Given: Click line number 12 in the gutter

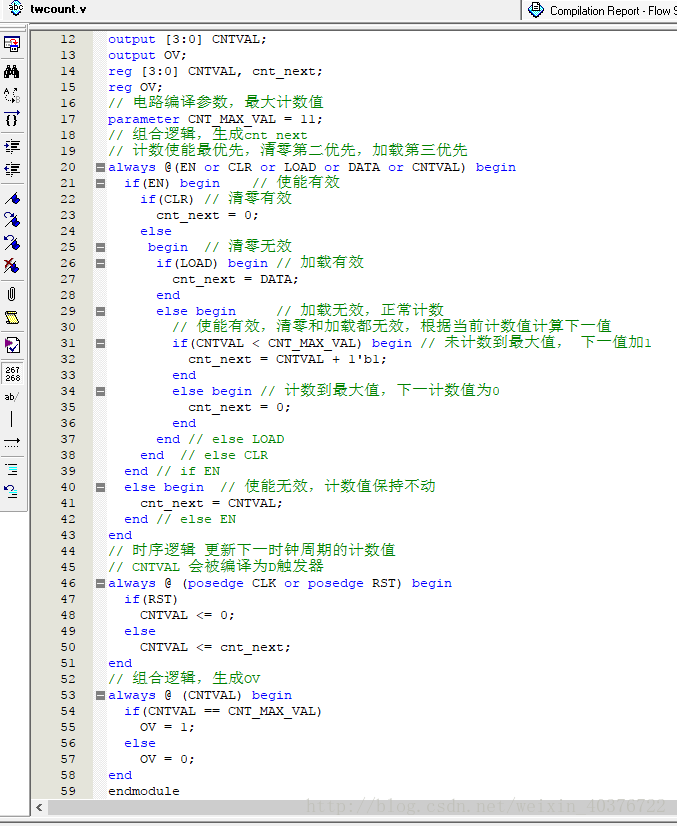Looking at the screenshot, I should 68,40.
